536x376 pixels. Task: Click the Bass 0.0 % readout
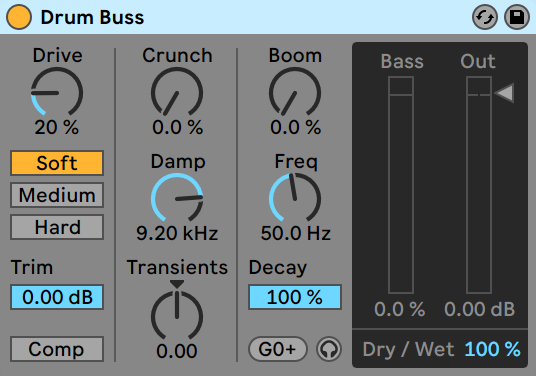click(400, 309)
